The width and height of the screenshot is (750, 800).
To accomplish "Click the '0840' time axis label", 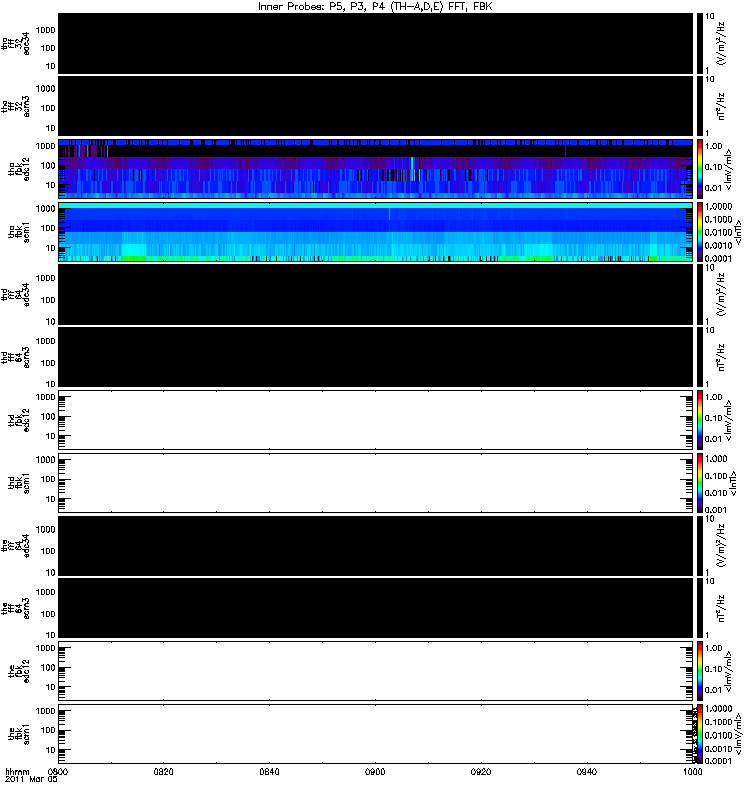I will tap(269, 772).
